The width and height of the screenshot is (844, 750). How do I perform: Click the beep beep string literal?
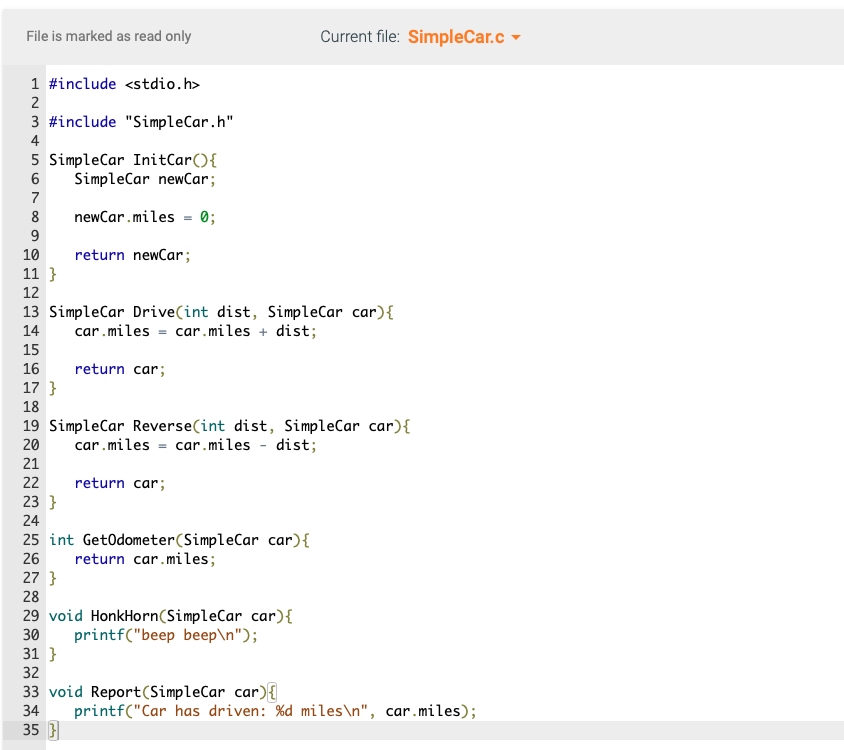point(190,634)
